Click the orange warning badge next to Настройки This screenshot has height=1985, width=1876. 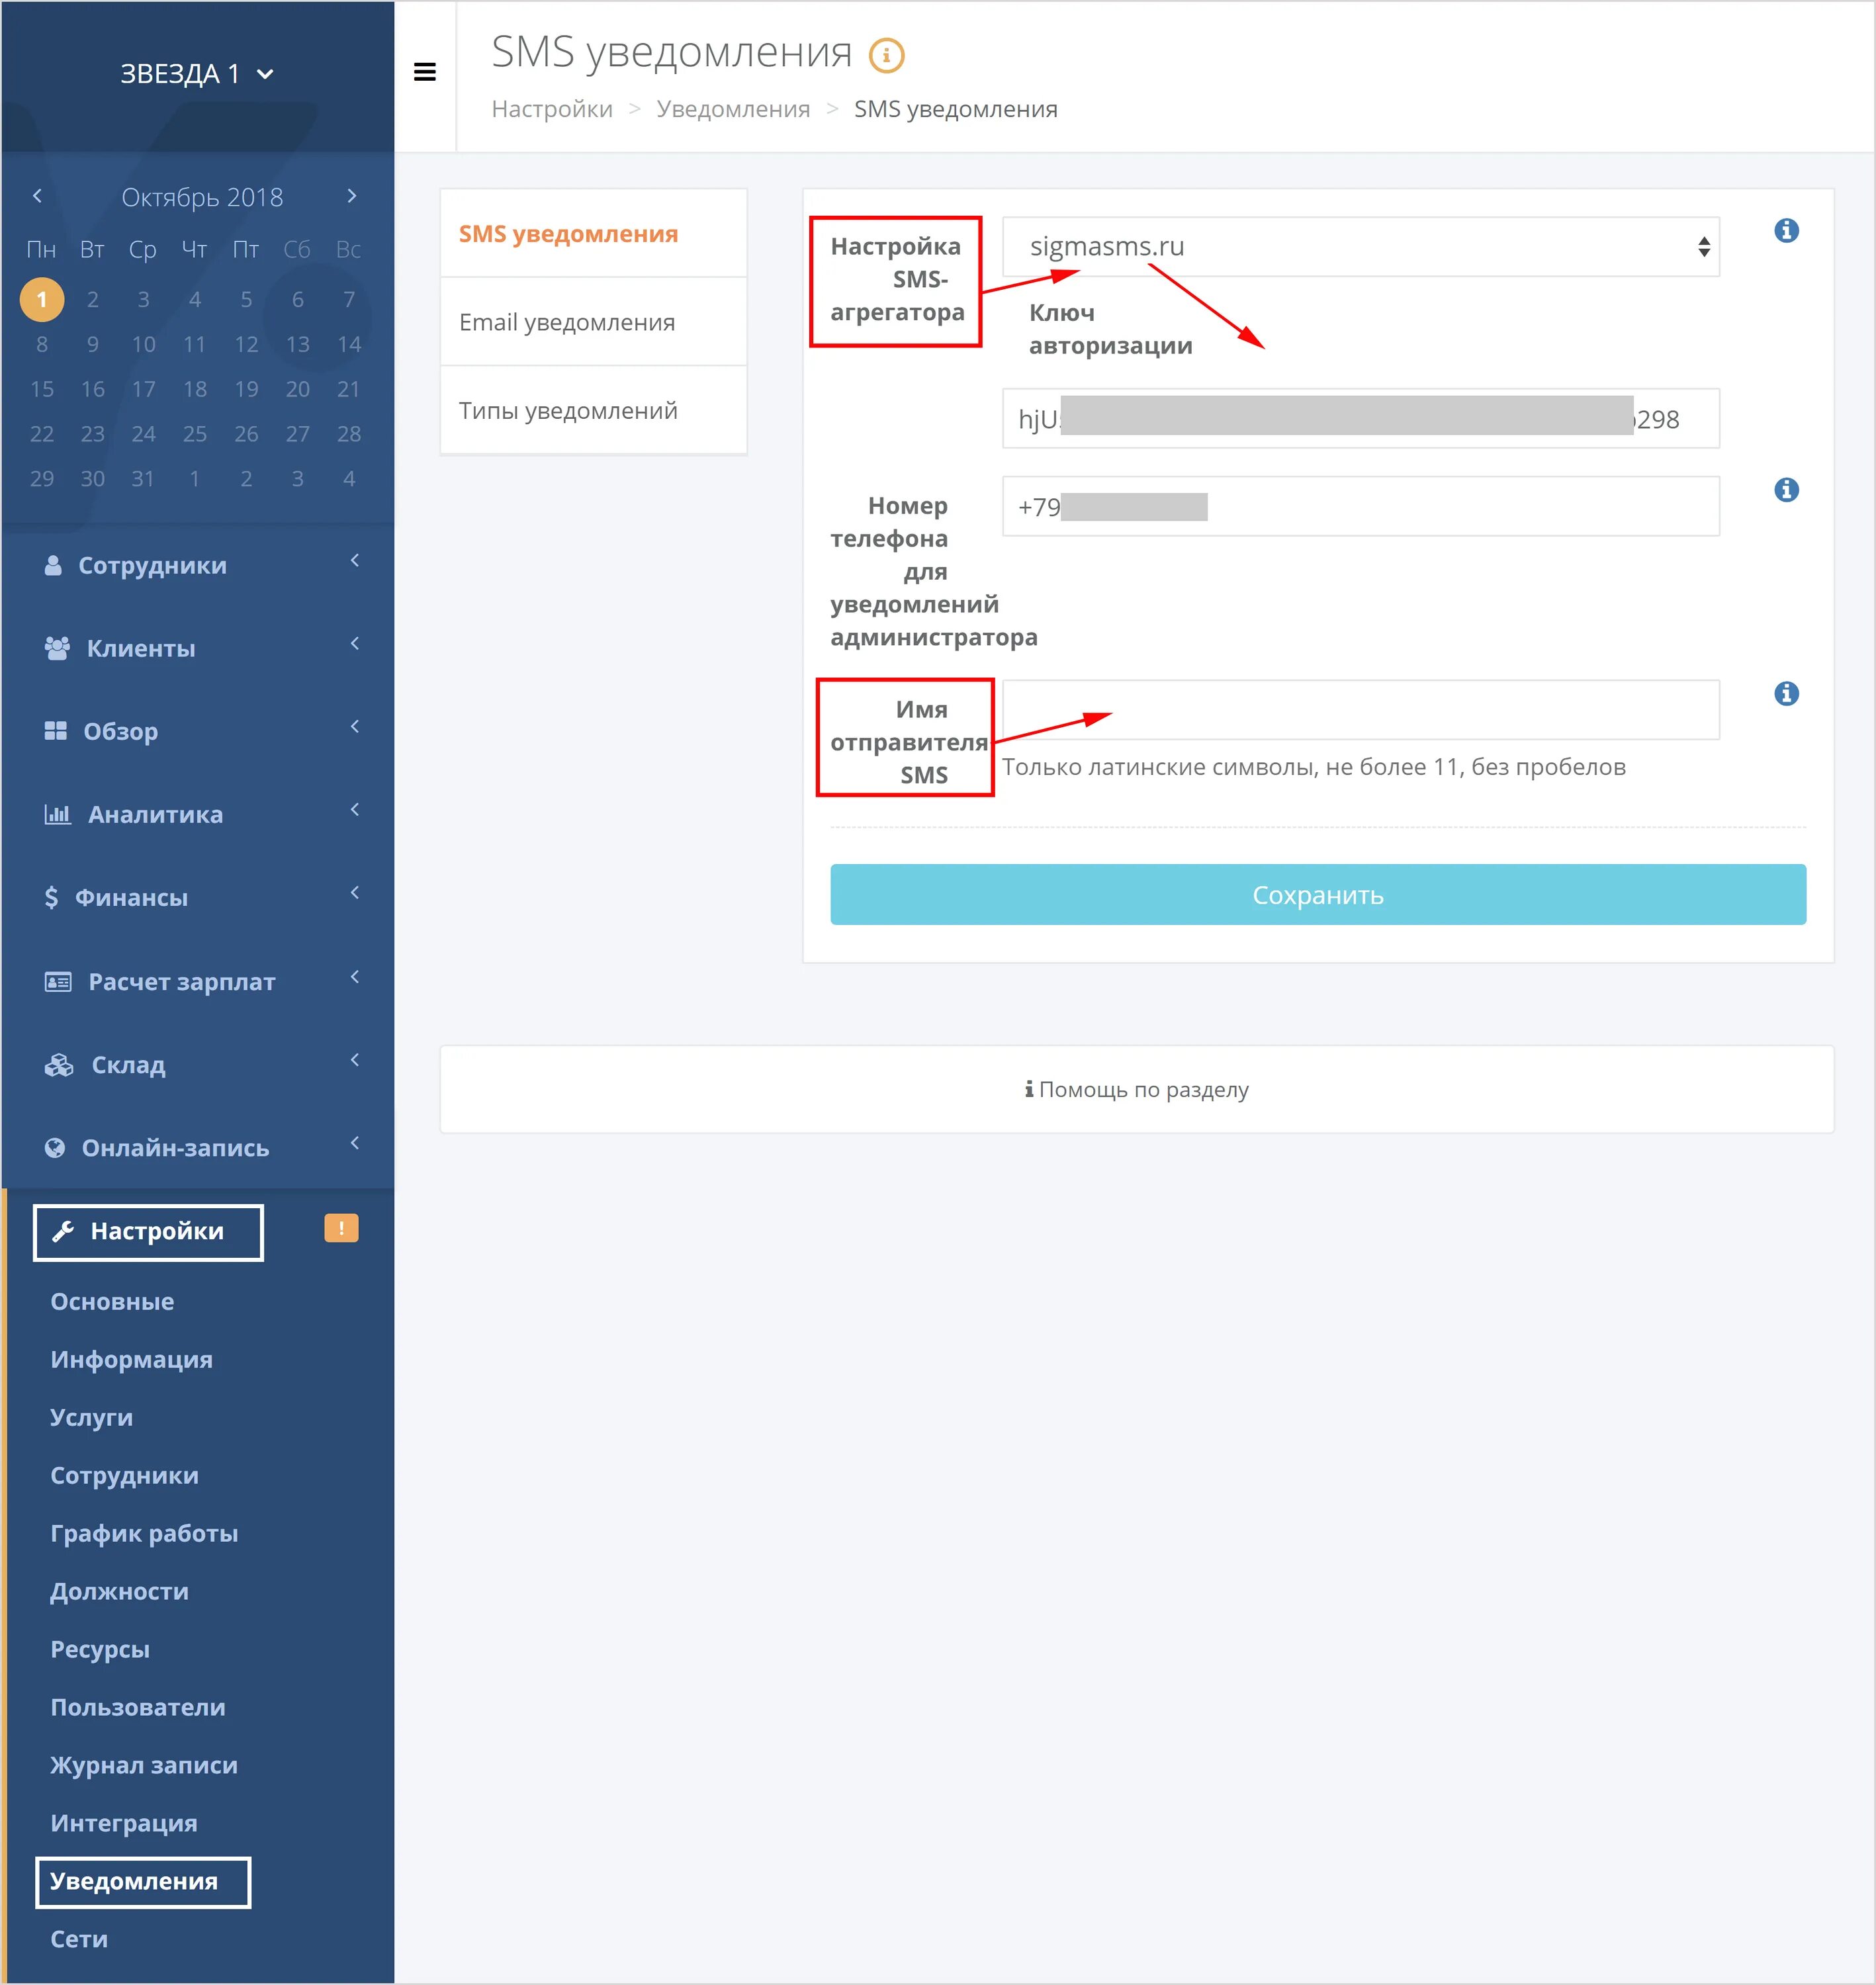[x=341, y=1228]
